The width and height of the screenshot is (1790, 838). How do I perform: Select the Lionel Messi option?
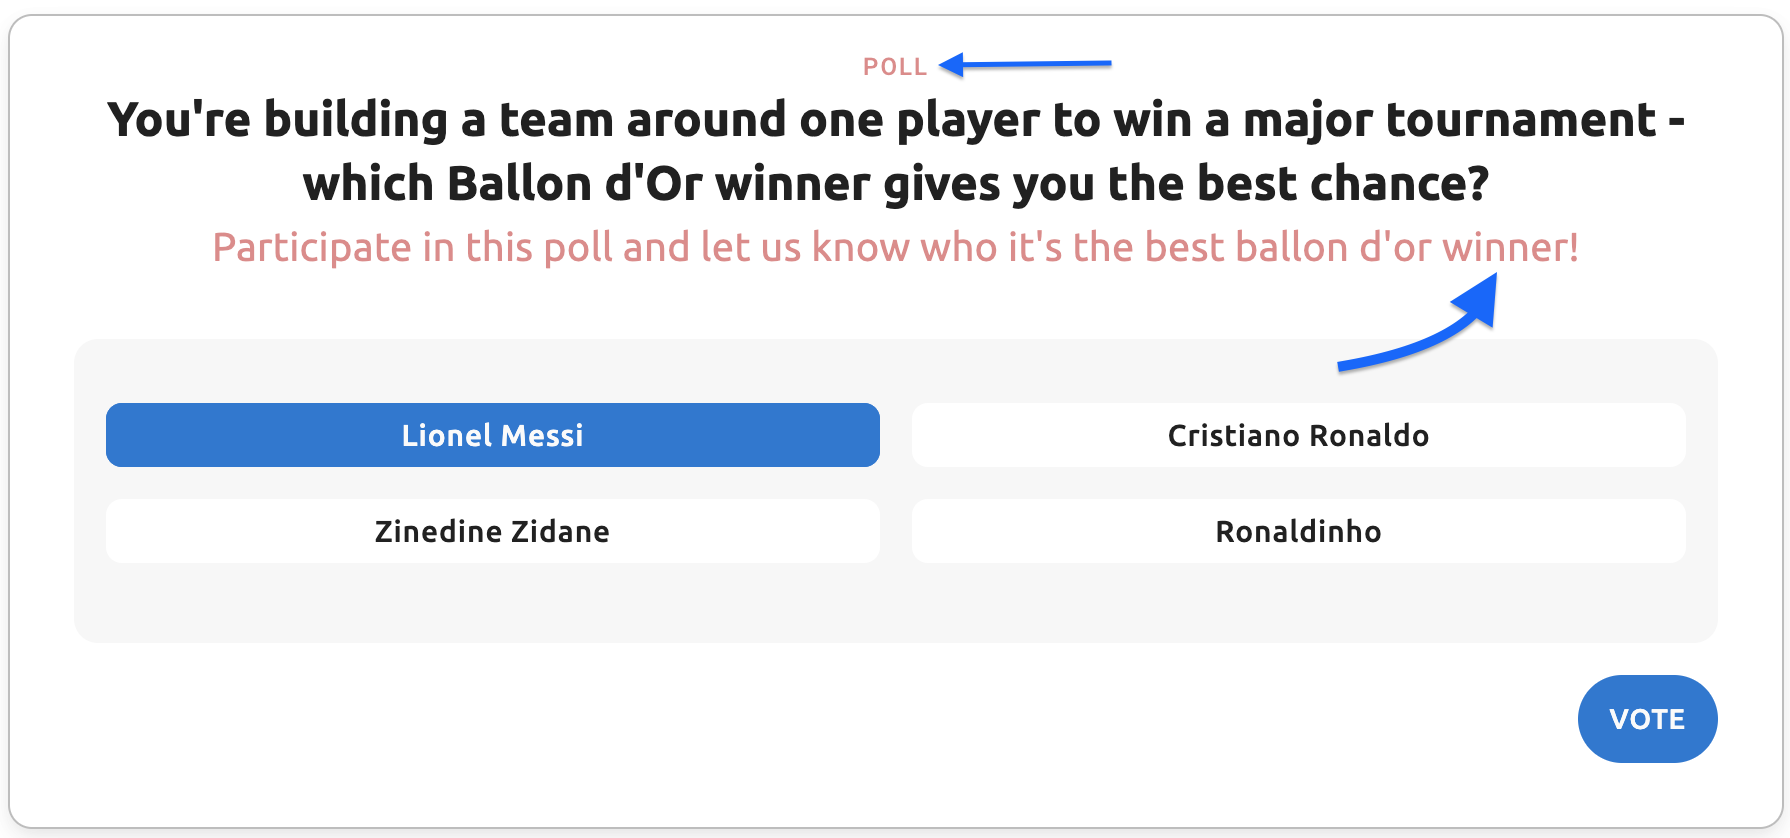pos(492,435)
